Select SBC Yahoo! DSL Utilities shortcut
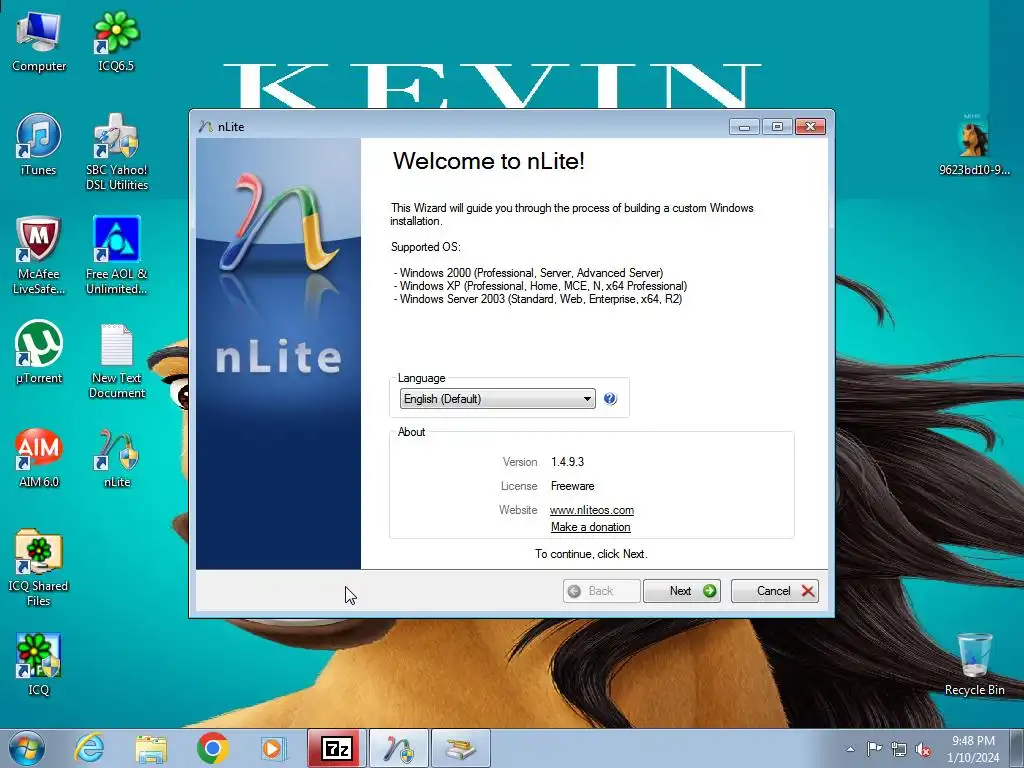This screenshot has width=1024, height=768. tap(117, 152)
